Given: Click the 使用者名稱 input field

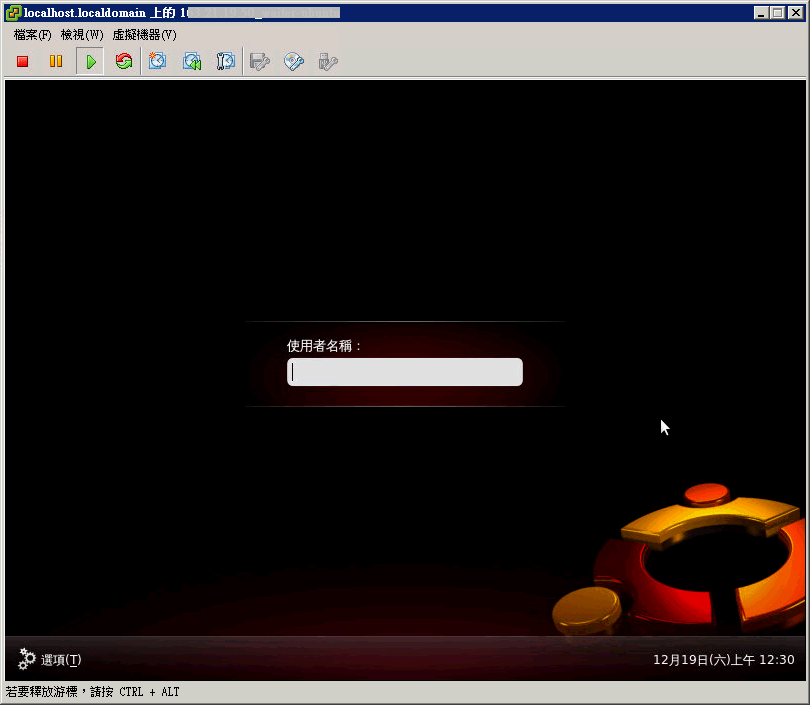Looking at the screenshot, I should click(x=405, y=372).
